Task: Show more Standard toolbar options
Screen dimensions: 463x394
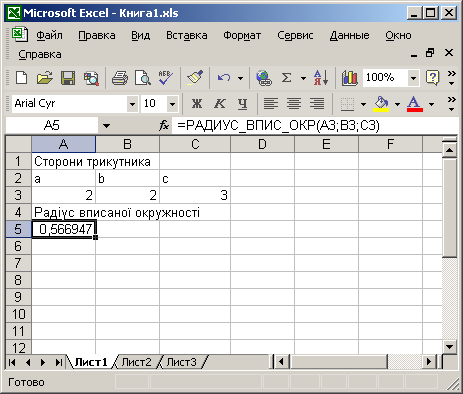Action: (452, 78)
